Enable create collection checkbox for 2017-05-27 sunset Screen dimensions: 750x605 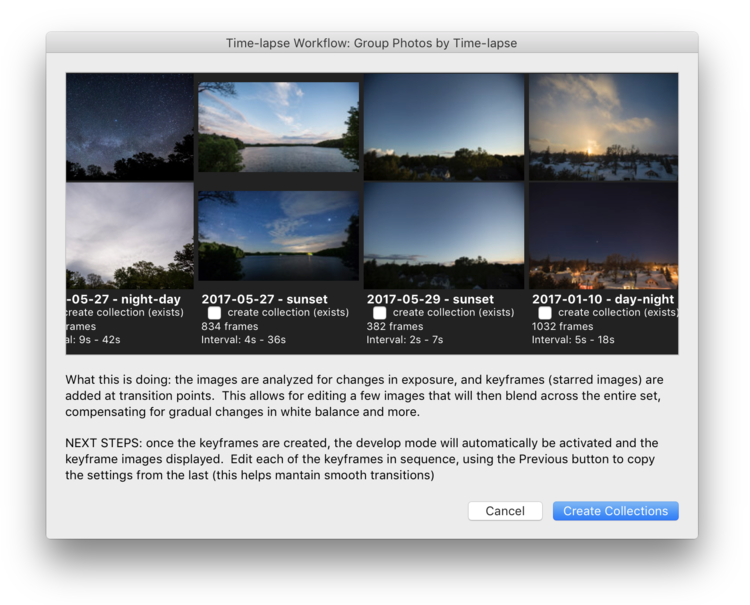pos(214,313)
